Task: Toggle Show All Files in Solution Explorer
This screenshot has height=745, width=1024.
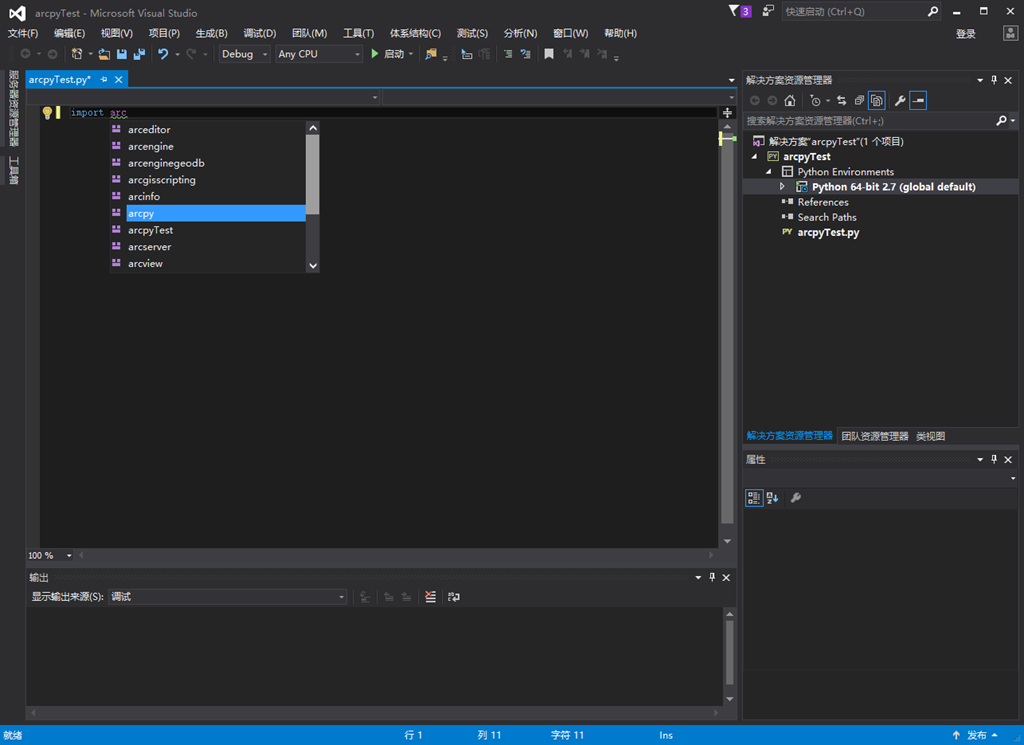Action: click(x=877, y=101)
